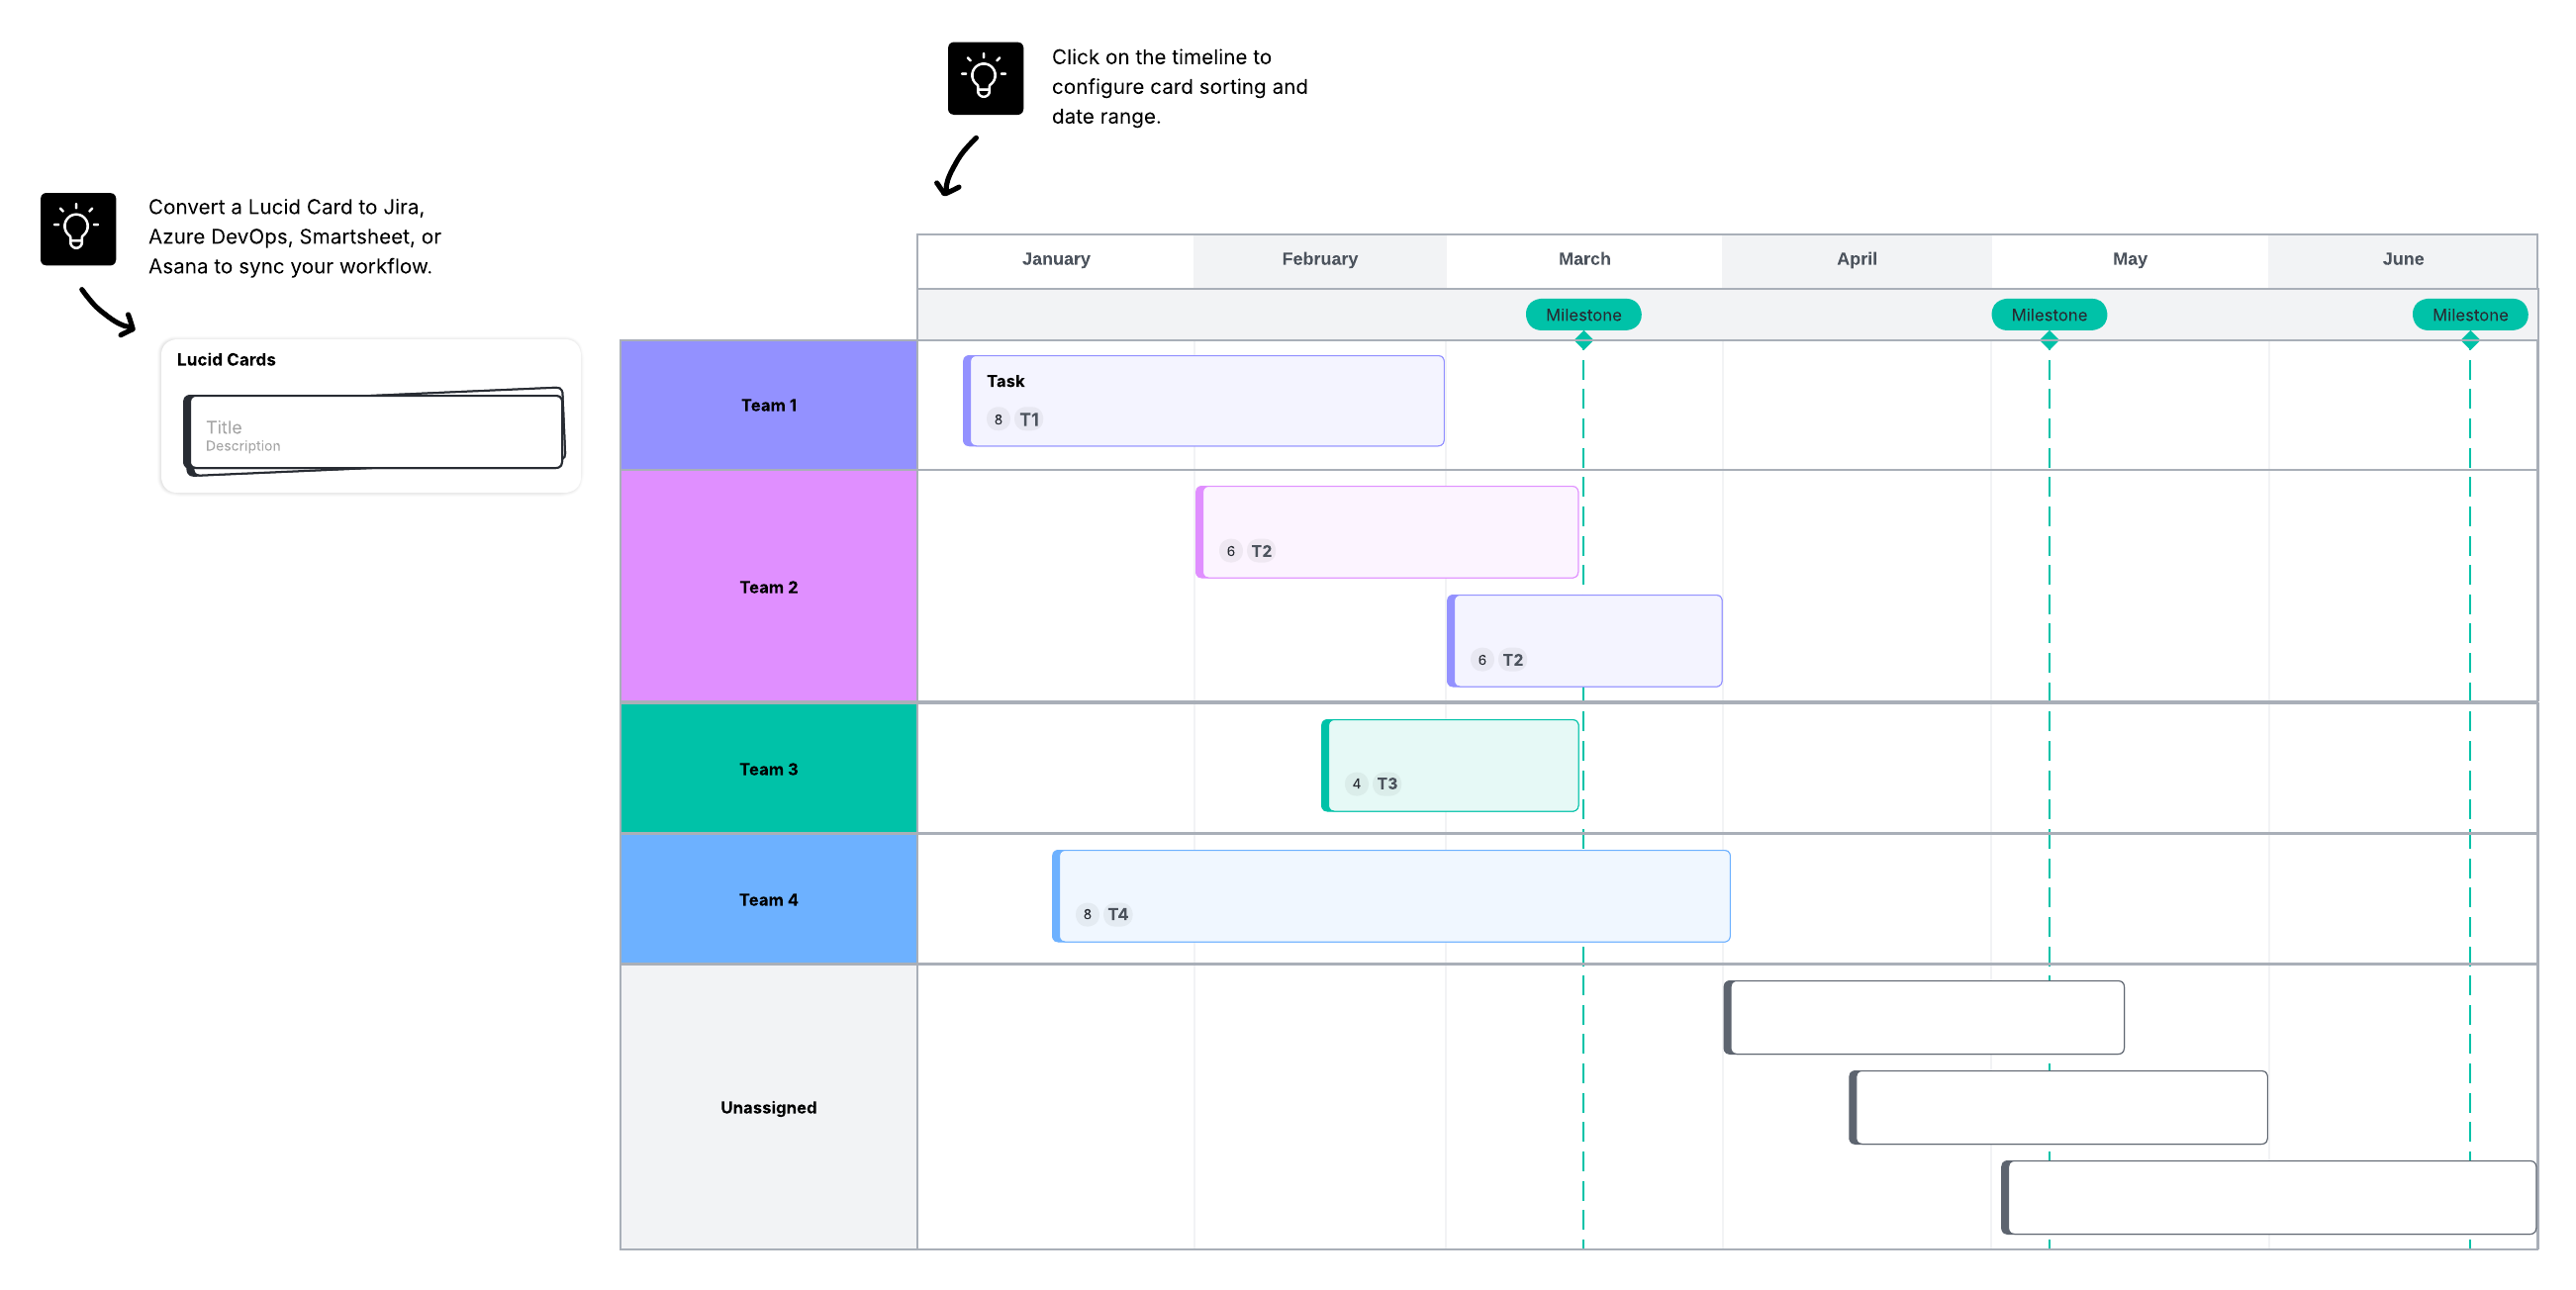Select the Milestone label in June
2576x1290 pixels.
click(2469, 315)
